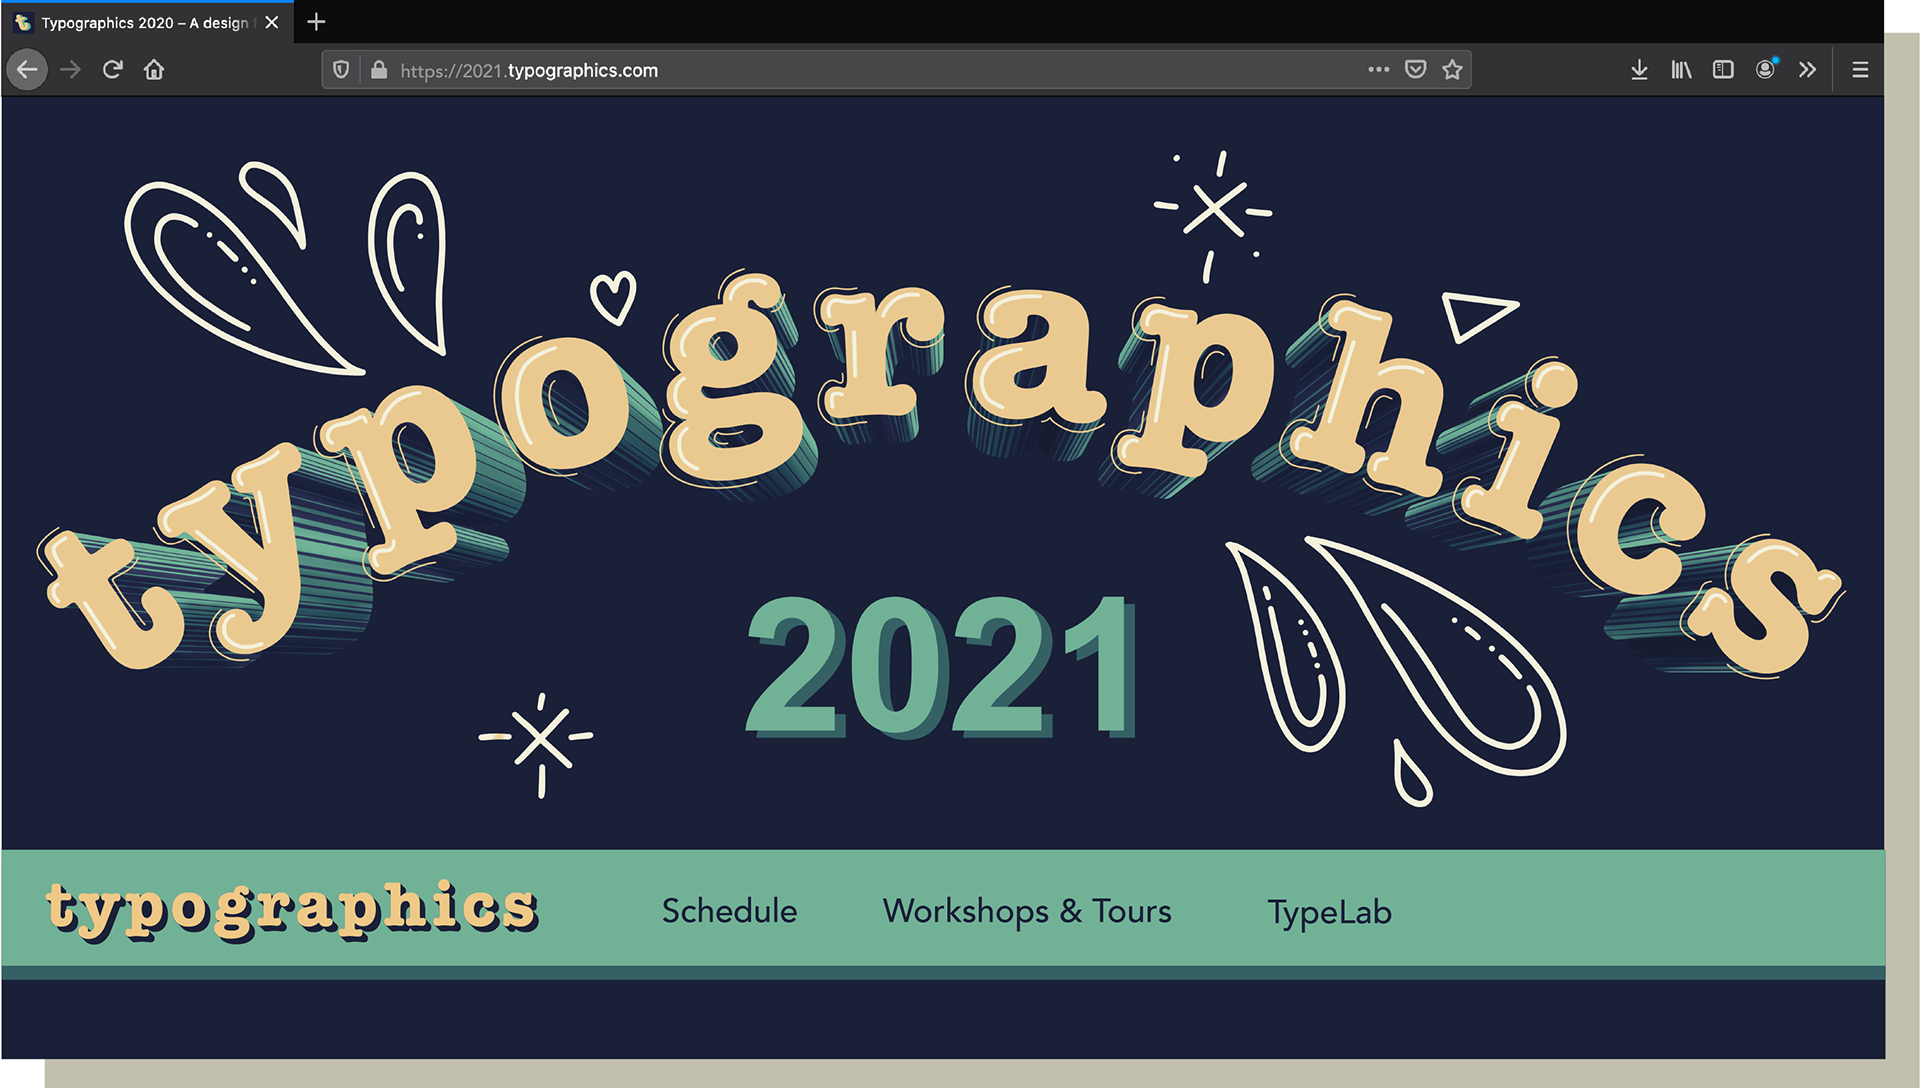Open the Library bookshelf icon
Viewport: 1920px width, 1088px height.
click(x=1681, y=70)
